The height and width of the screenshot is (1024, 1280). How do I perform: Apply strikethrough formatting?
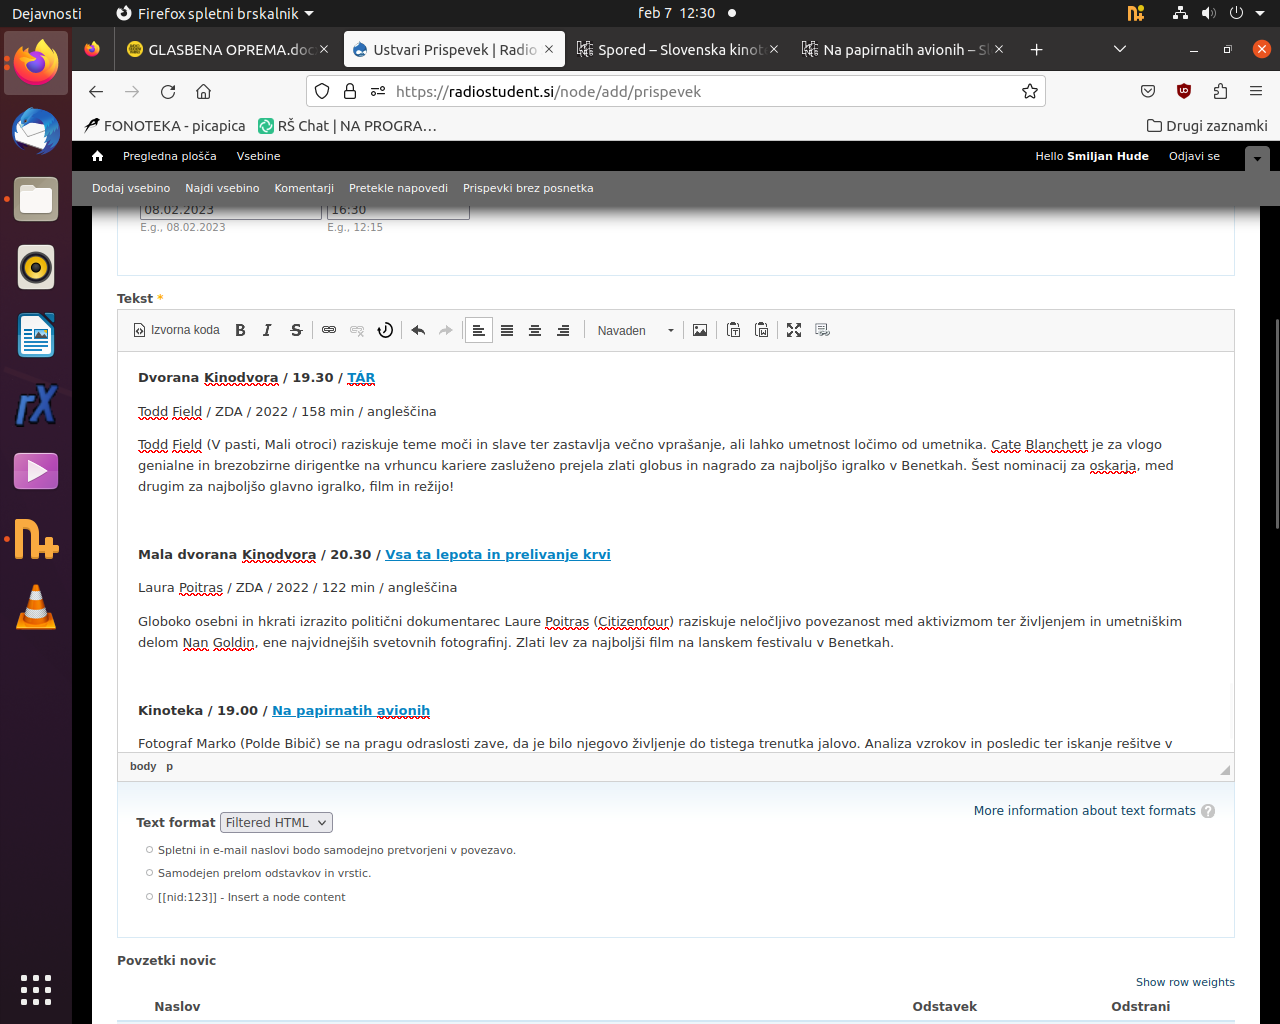296,330
